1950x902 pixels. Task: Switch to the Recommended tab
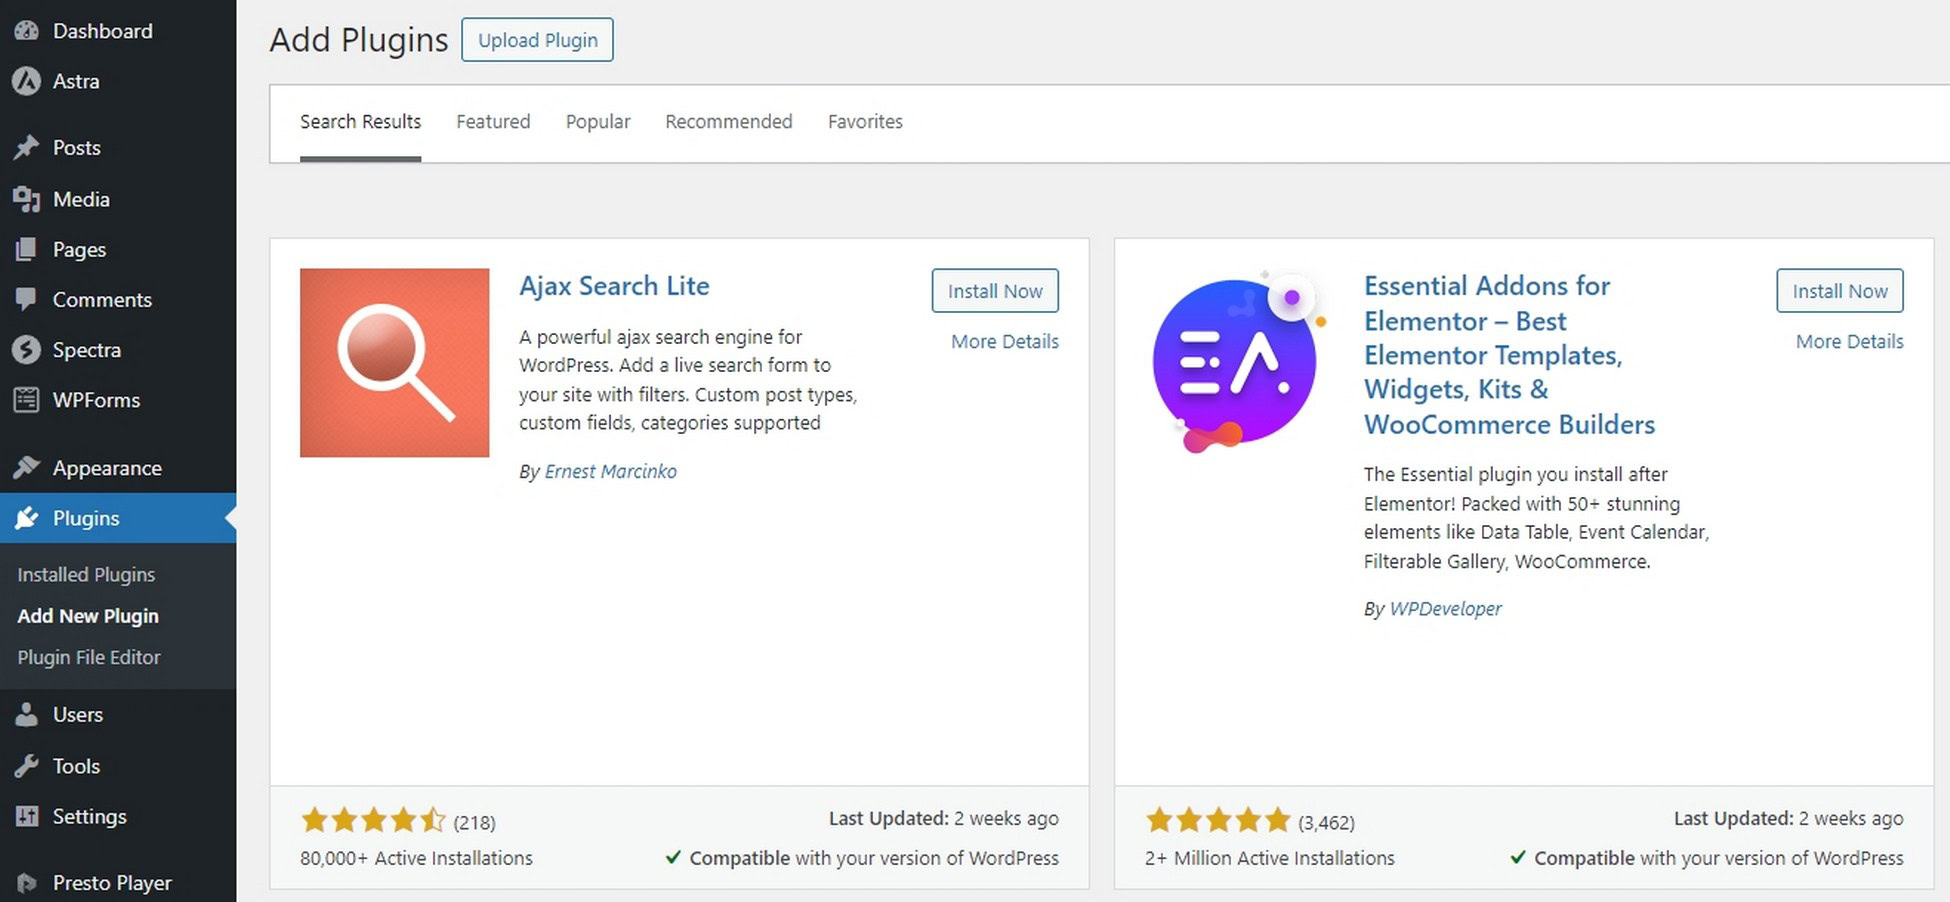[728, 121]
